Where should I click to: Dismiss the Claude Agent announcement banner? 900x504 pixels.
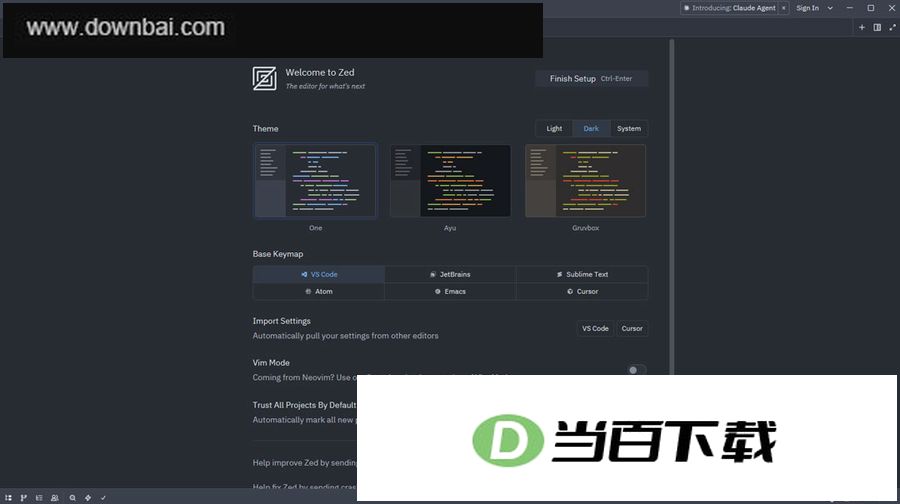[783, 8]
